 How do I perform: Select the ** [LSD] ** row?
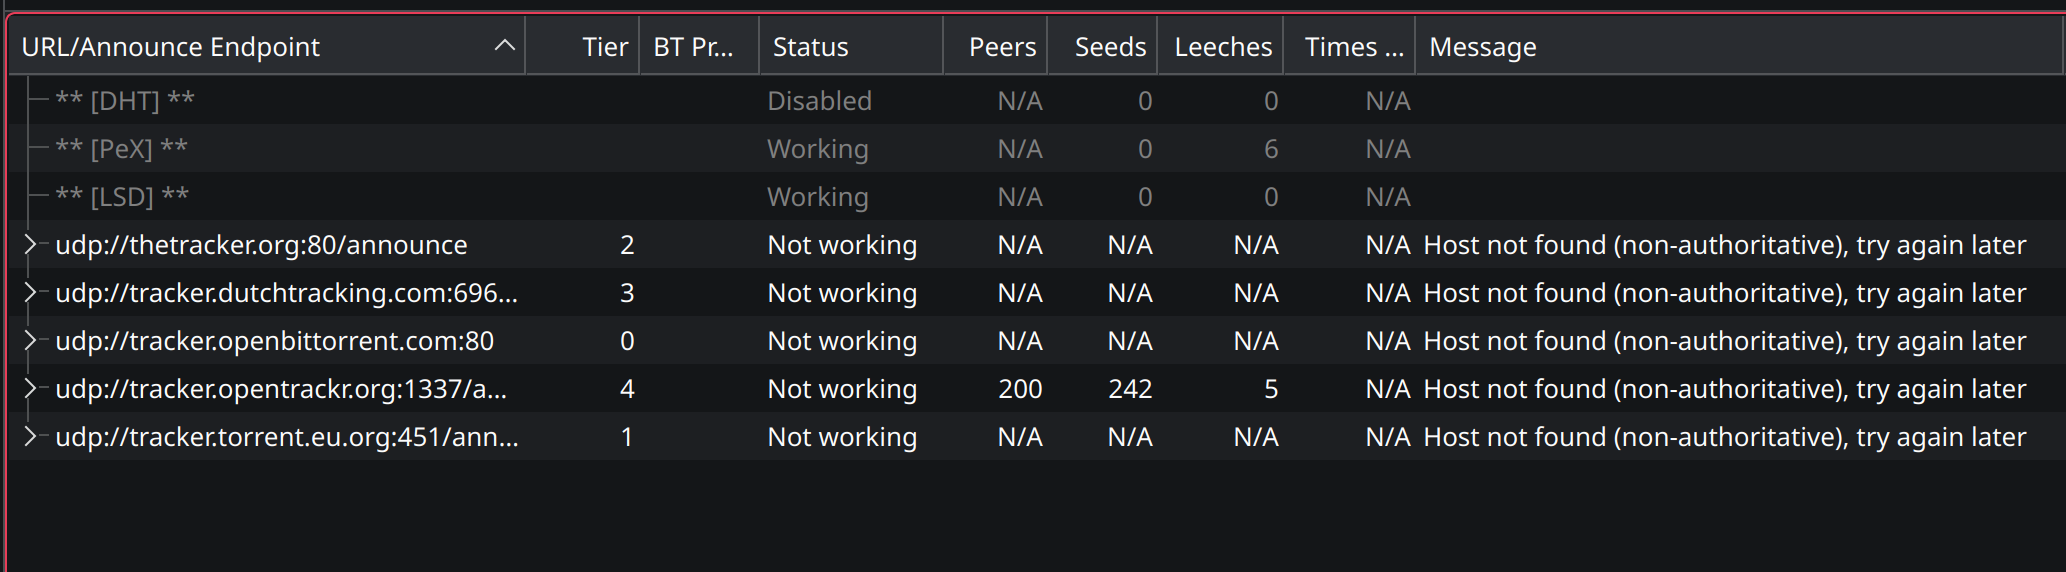(x=122, y=197)
